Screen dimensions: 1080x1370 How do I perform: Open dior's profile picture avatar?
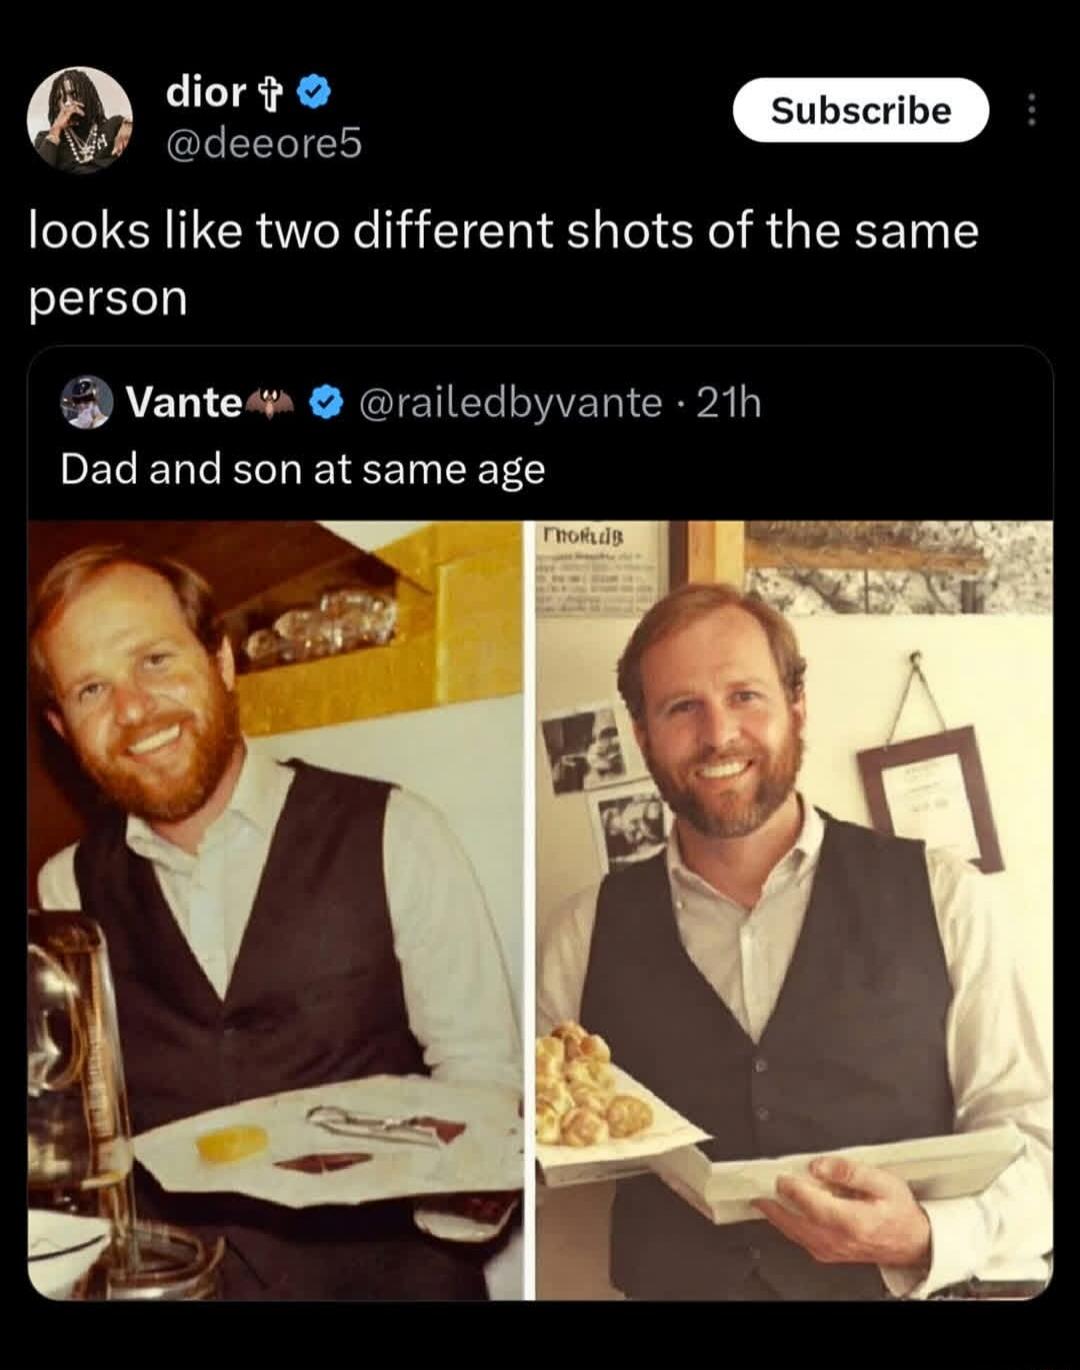coord(79,119)
